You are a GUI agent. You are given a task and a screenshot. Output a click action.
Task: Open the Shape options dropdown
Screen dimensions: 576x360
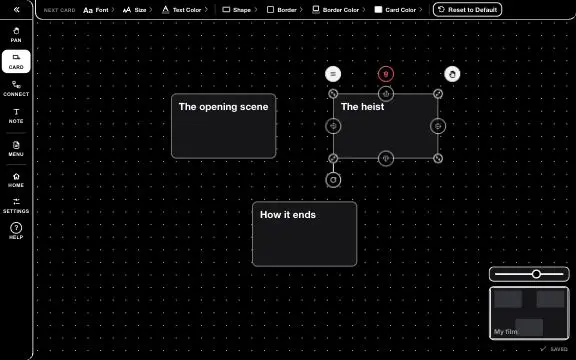tap(240, 10)
